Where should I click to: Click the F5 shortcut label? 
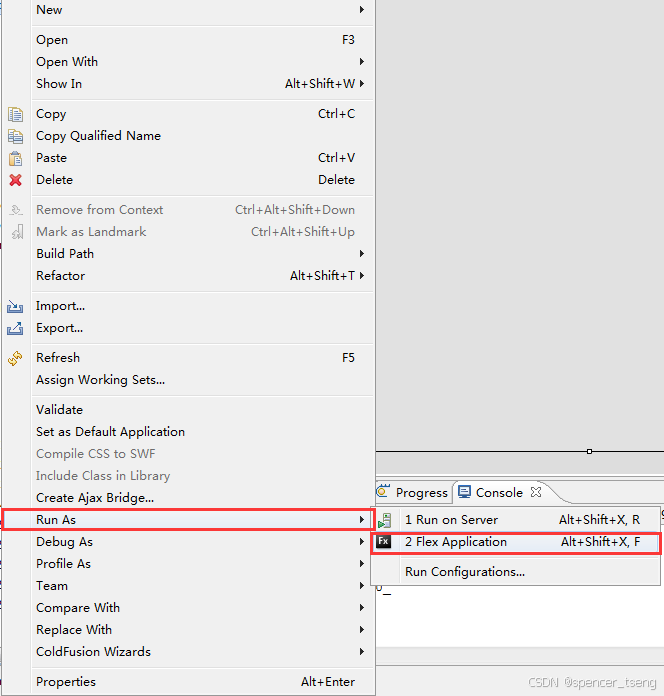[348, 358]
